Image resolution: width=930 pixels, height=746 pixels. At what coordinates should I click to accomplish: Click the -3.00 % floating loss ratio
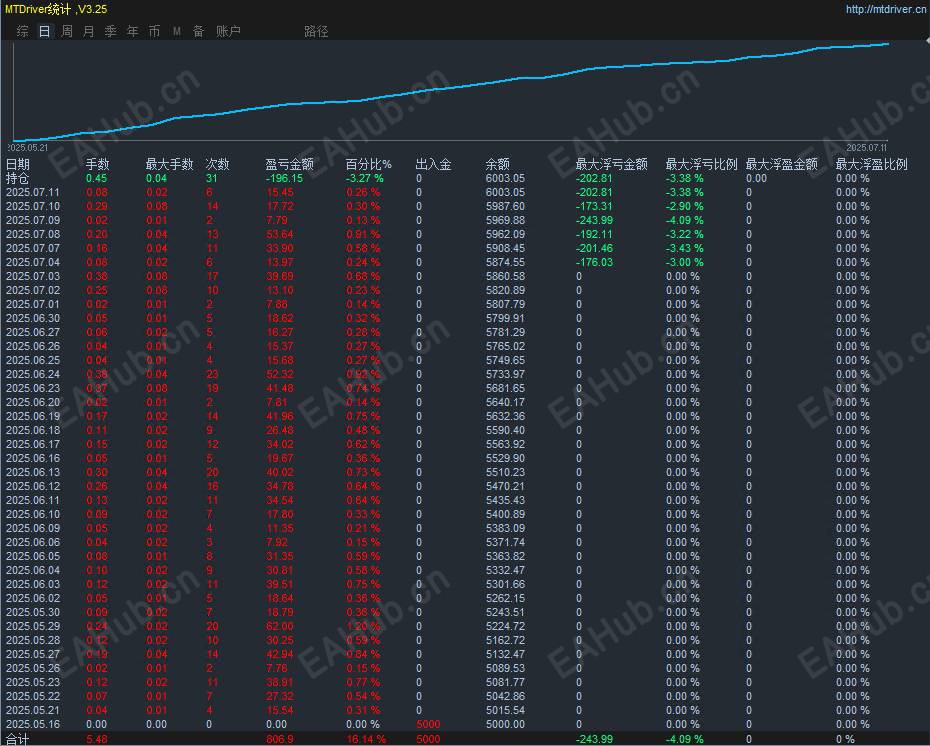click(684, 262)
